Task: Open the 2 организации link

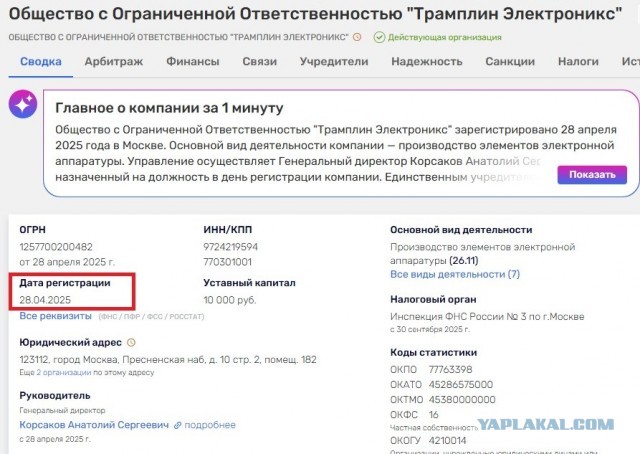Action: 64,372
